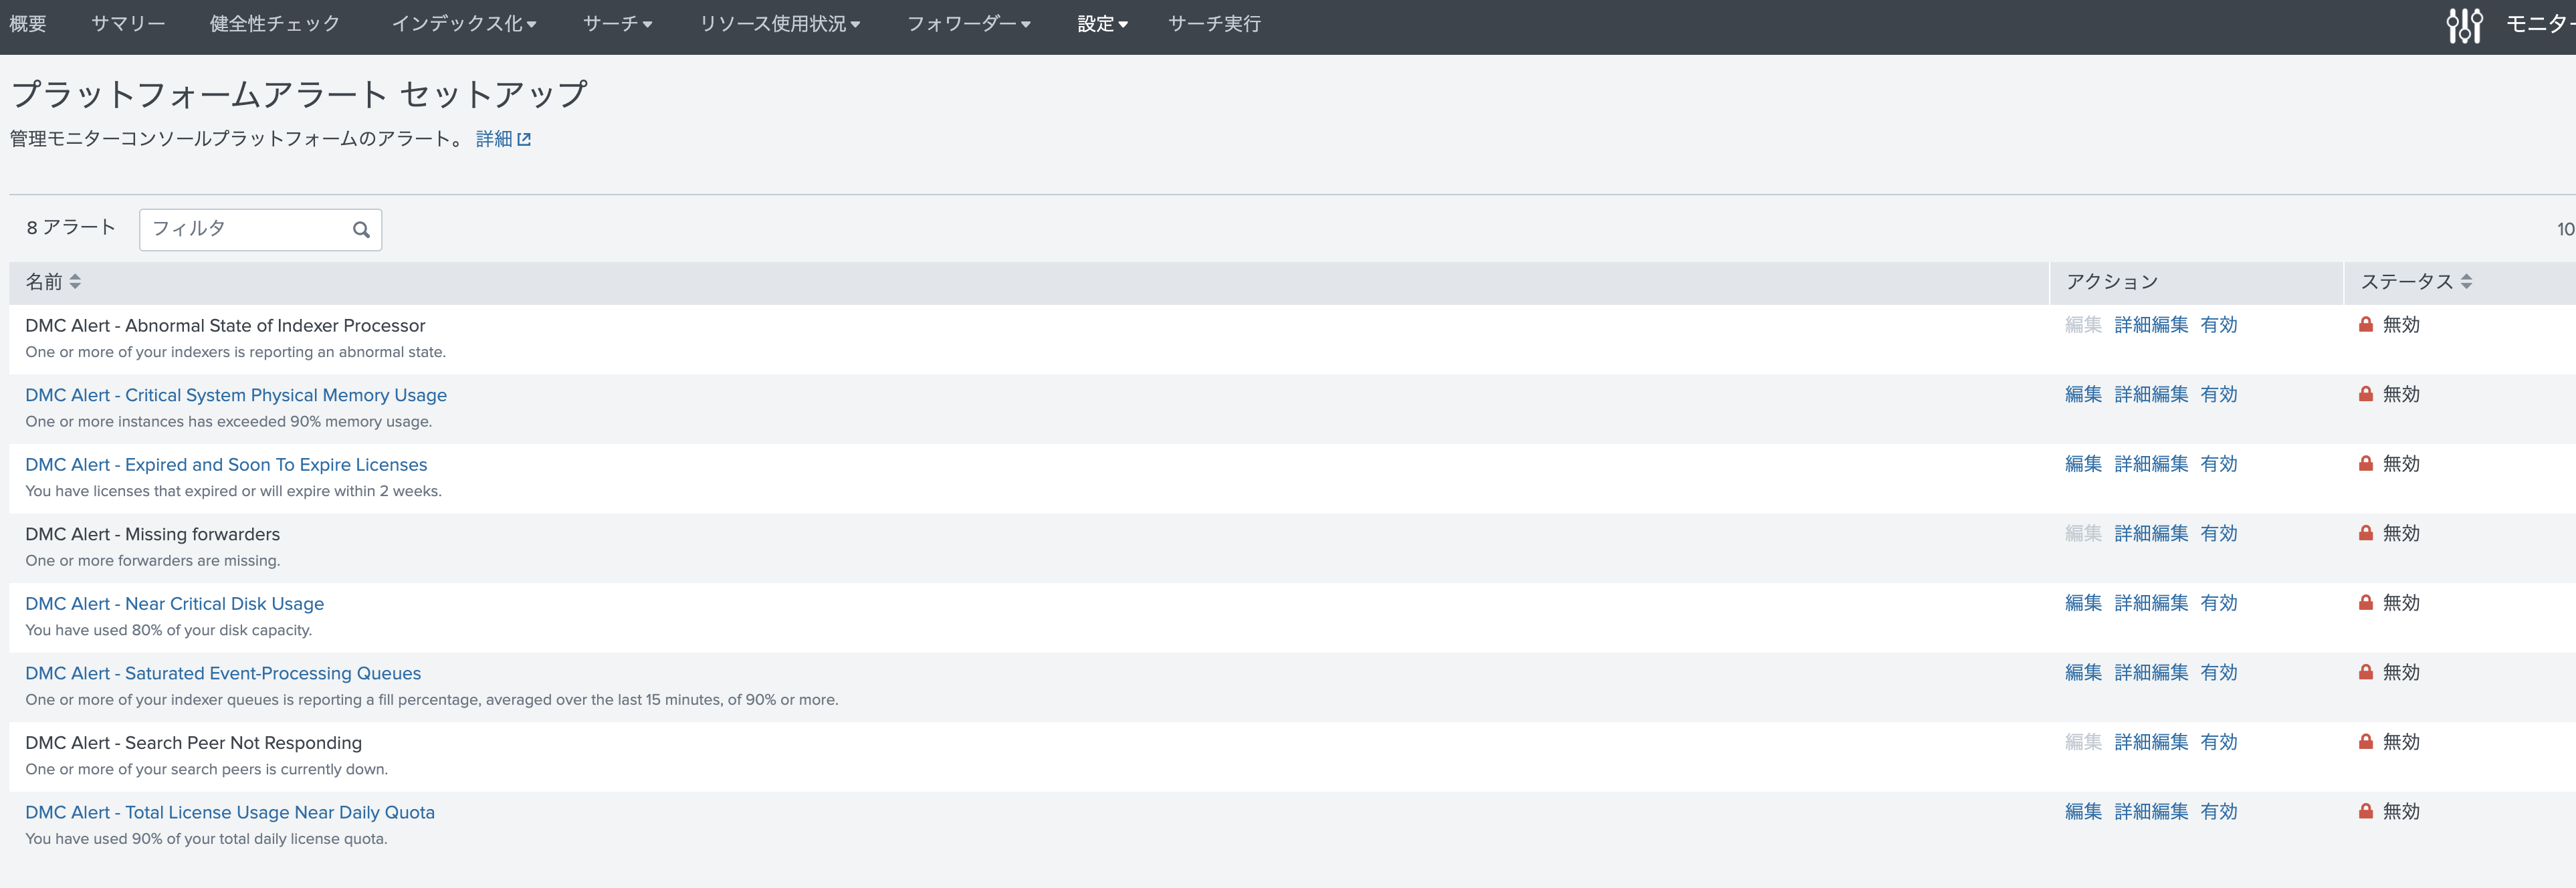This screenshot has height=888, width=2576.
Task: Click 詳細編集 for Total License Usage alert
Action: 2151,812
